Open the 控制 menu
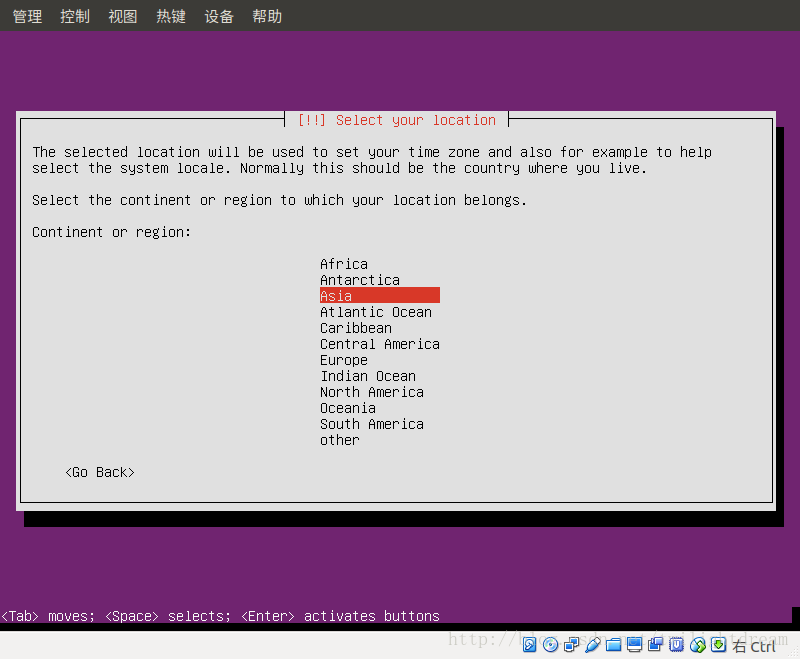Image resolution: width=800 pixels, height=659 pixels. (x=74, y=15)
